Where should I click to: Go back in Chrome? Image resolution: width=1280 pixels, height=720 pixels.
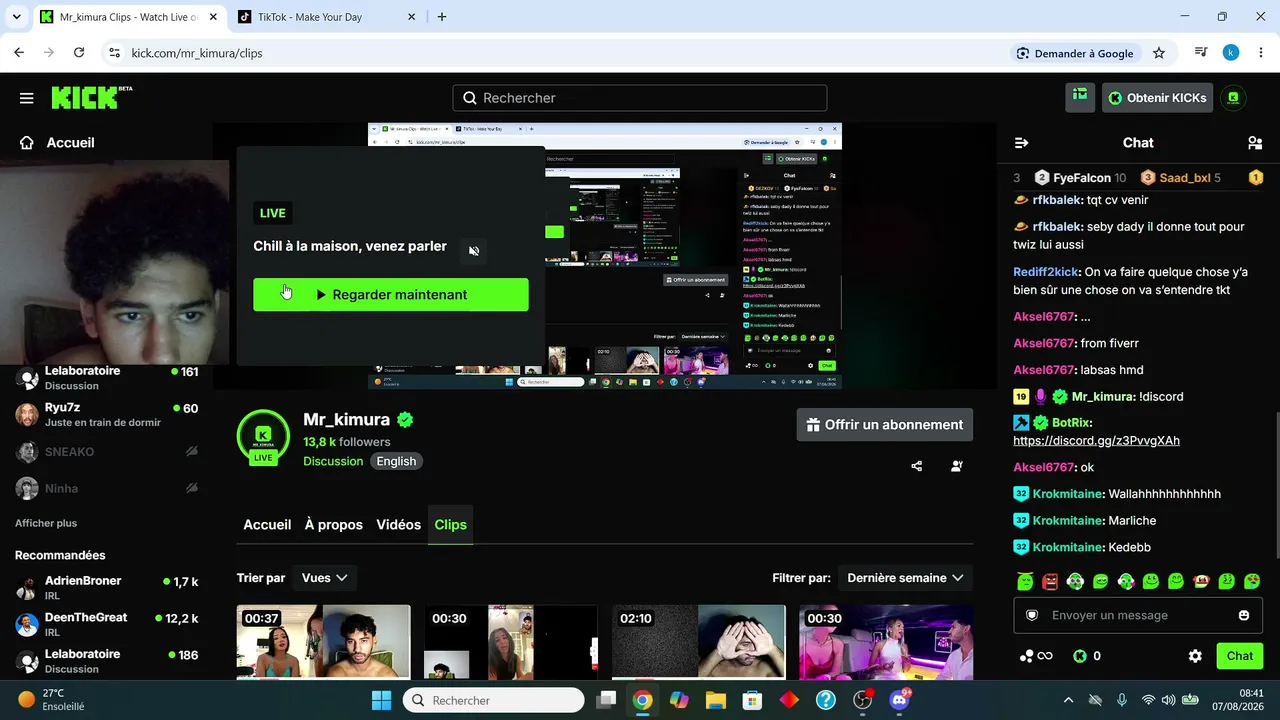(x=19, y=53)
